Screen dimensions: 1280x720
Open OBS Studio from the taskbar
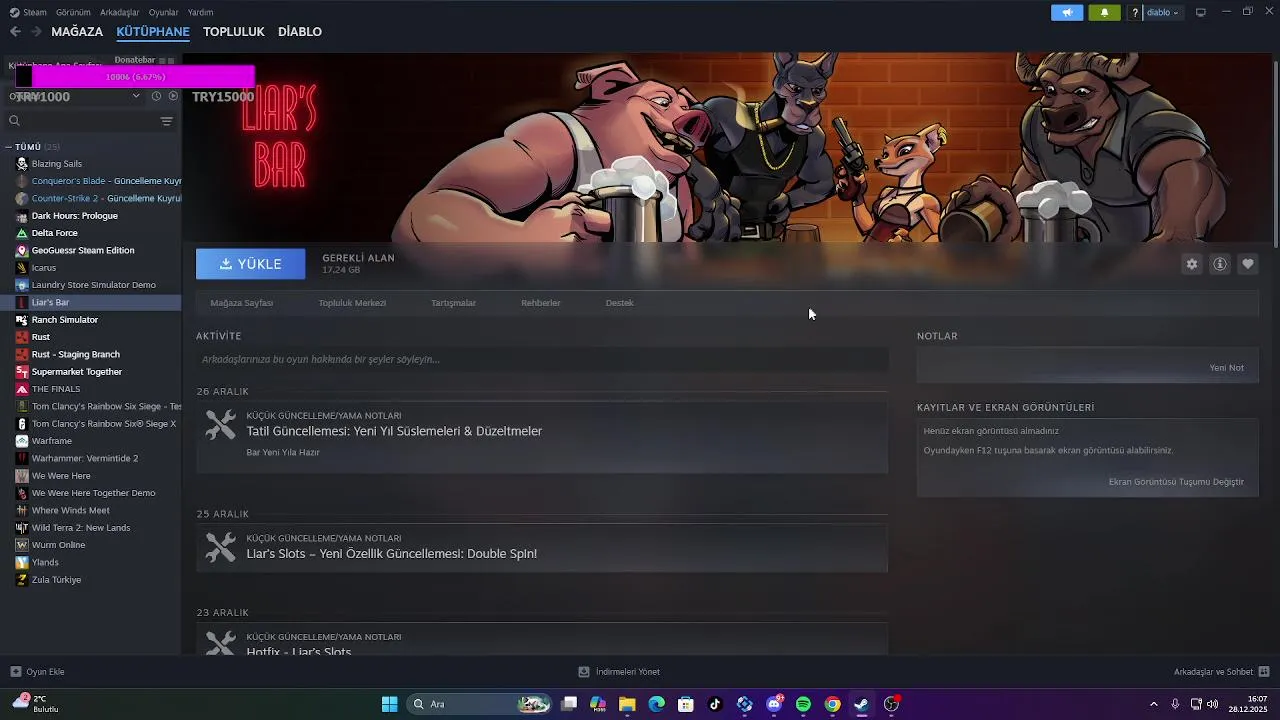click(x=891, y=704)
